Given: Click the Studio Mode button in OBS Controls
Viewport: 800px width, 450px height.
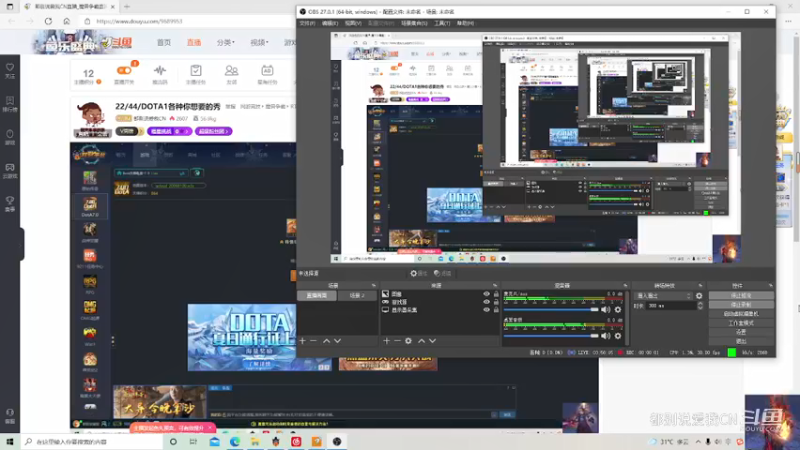Looking at the screenshot, I should coord(741,323).
